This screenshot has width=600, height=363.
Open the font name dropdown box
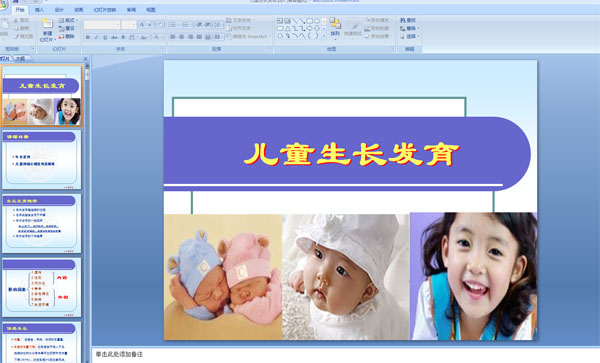tap(102, 25)
